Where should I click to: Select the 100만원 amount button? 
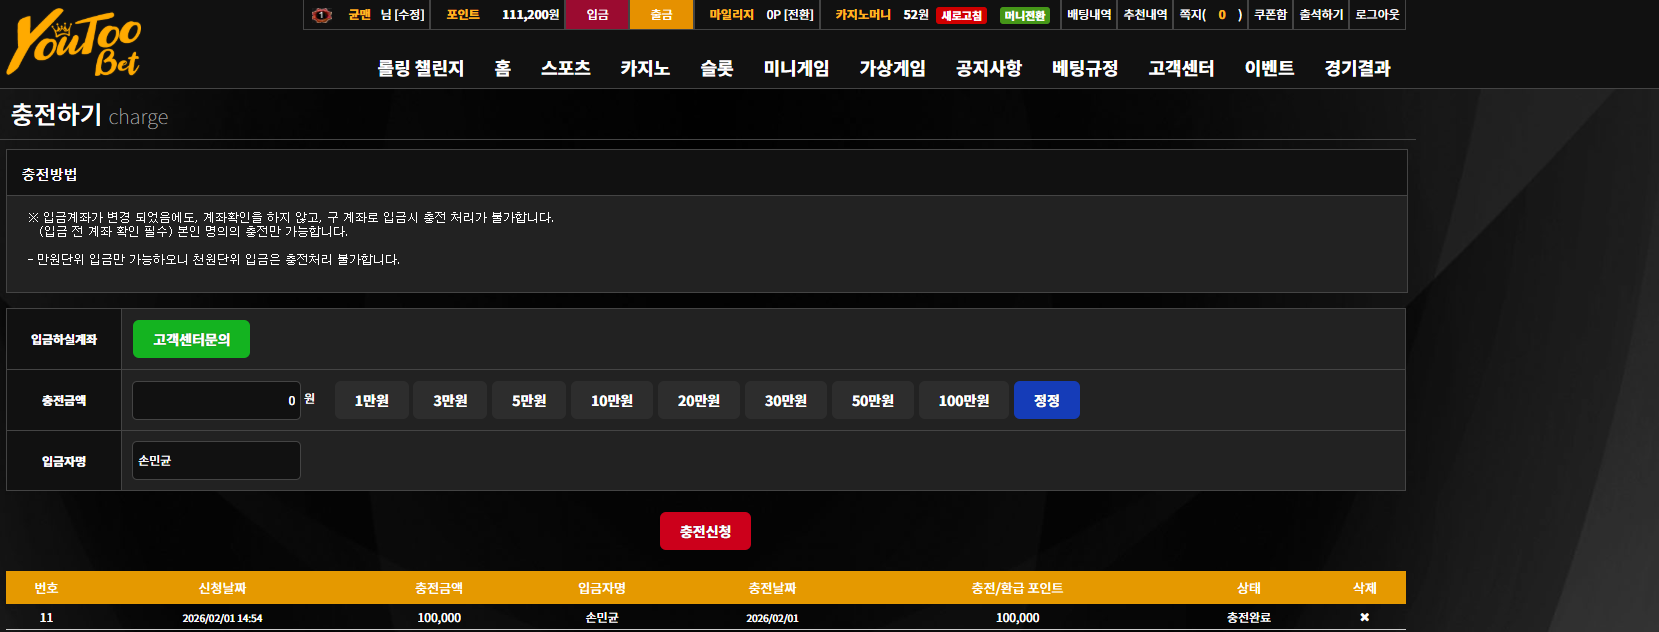pyautogui.click(x=964, y=400)
